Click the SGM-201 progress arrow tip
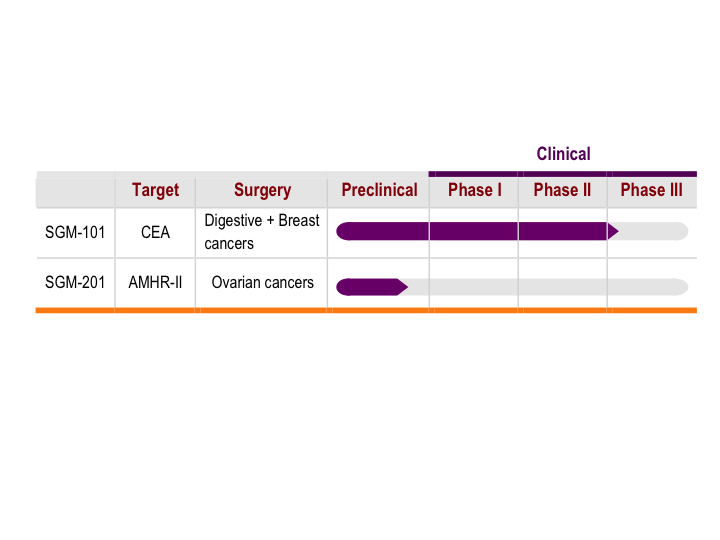Image resolution: width=720 pixels, height=540 pixels. tap(403, 287)
